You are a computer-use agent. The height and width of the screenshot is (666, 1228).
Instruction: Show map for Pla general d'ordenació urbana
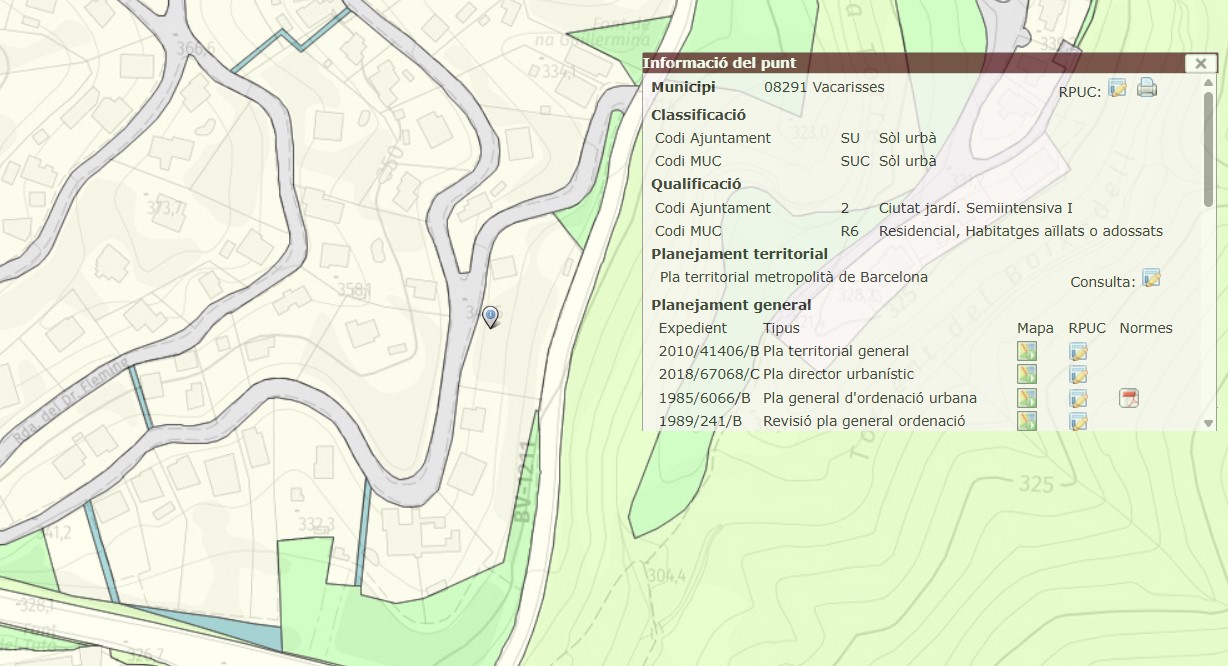[x=1027, y=398]
